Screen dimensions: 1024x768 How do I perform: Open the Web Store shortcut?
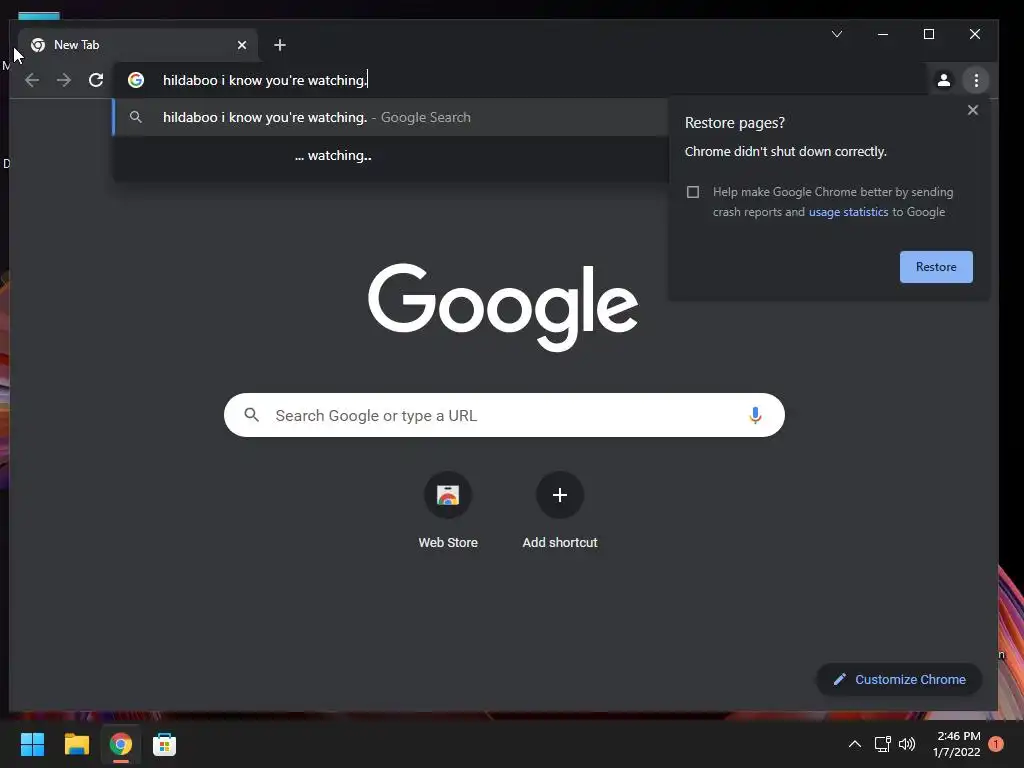pos(448,512)
